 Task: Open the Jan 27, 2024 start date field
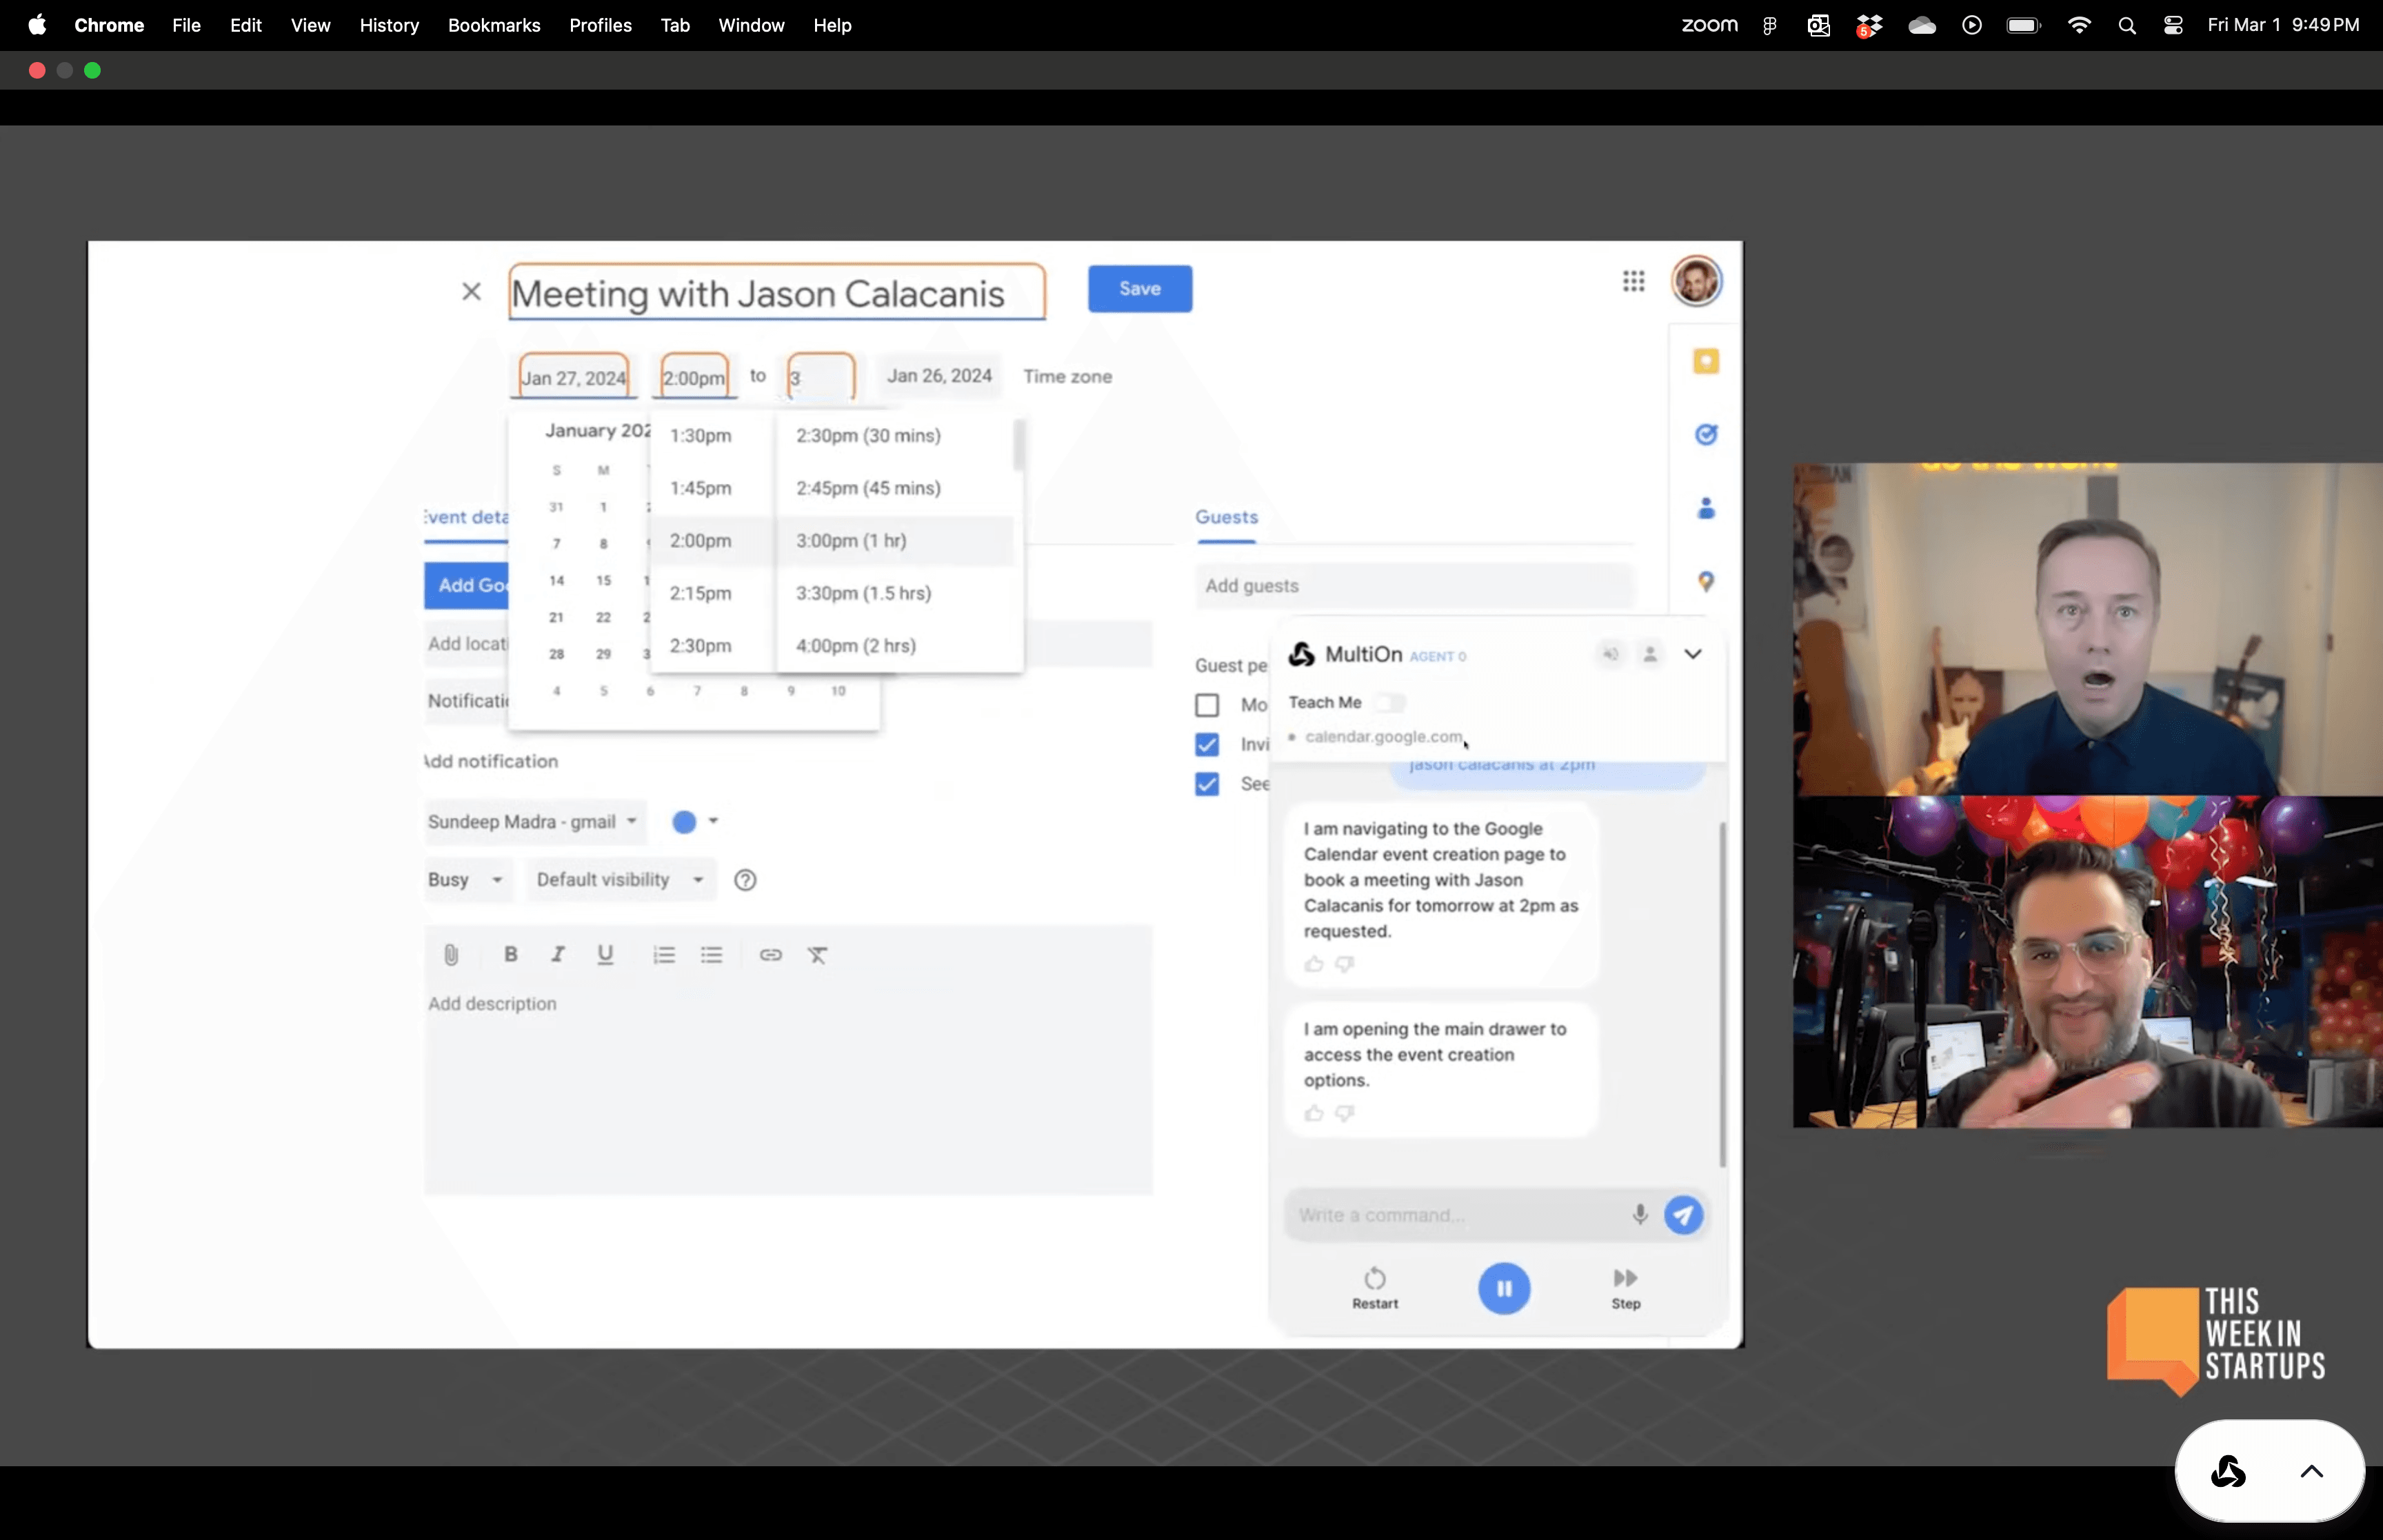click(574, 377)
